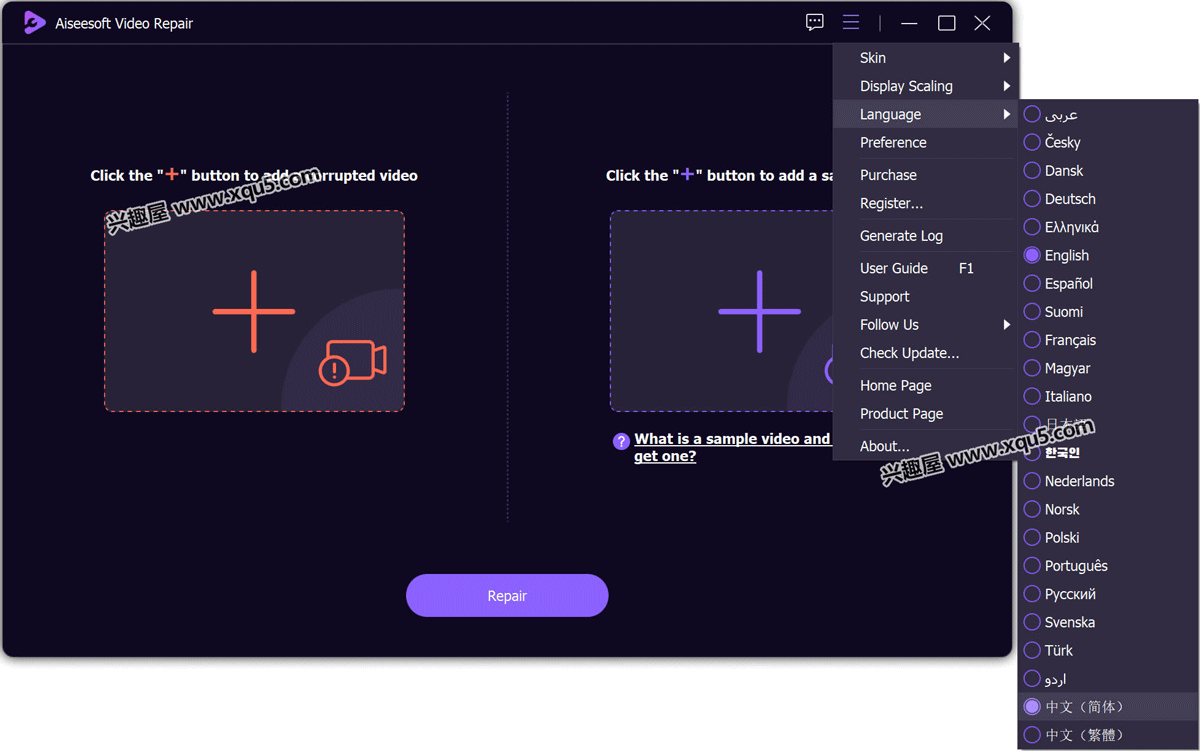Open Preference from the menu

[x=925, y=142]
